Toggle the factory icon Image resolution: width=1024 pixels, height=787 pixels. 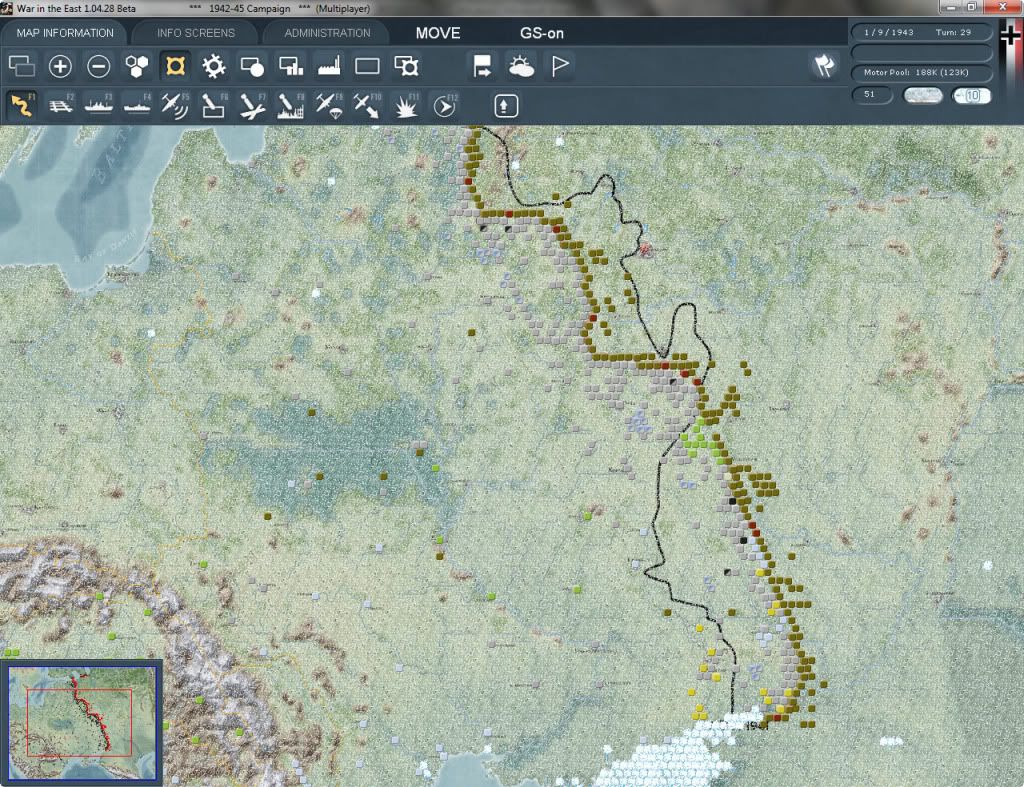tap(329, 66)
